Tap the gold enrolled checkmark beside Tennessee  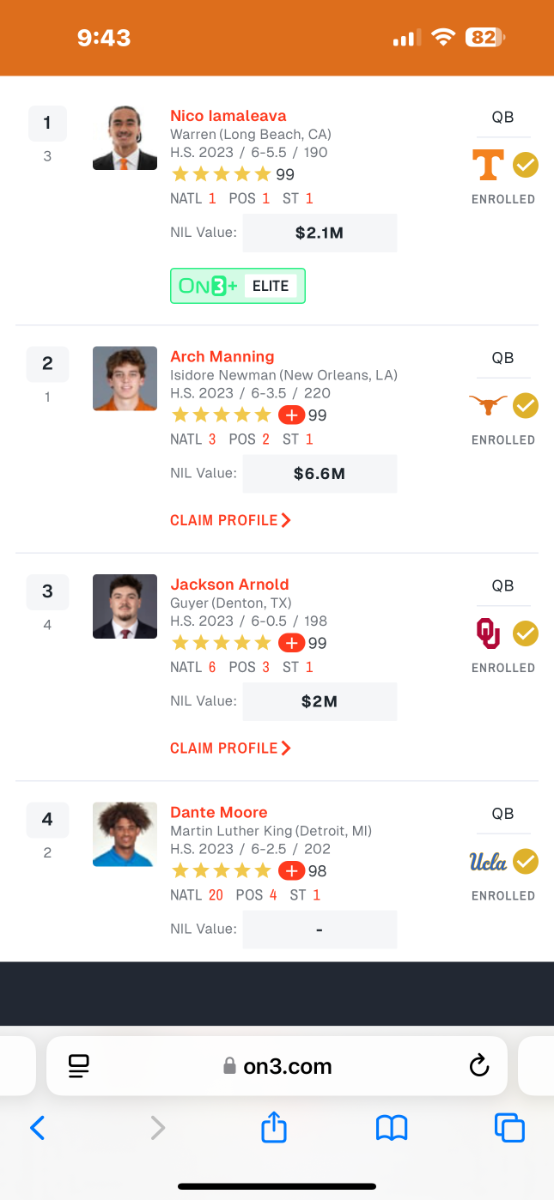526,165
